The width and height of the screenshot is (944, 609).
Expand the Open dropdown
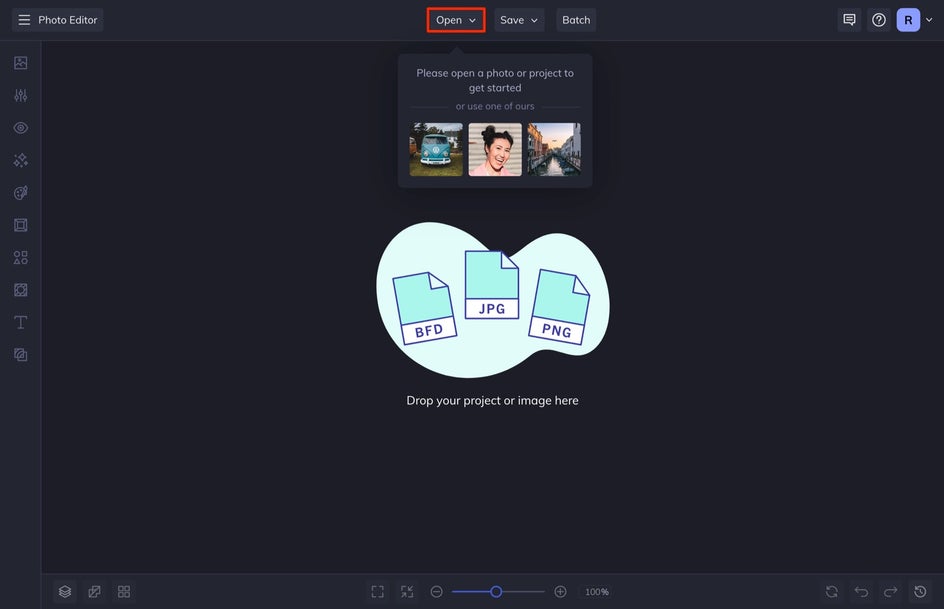tap(456, 20)
